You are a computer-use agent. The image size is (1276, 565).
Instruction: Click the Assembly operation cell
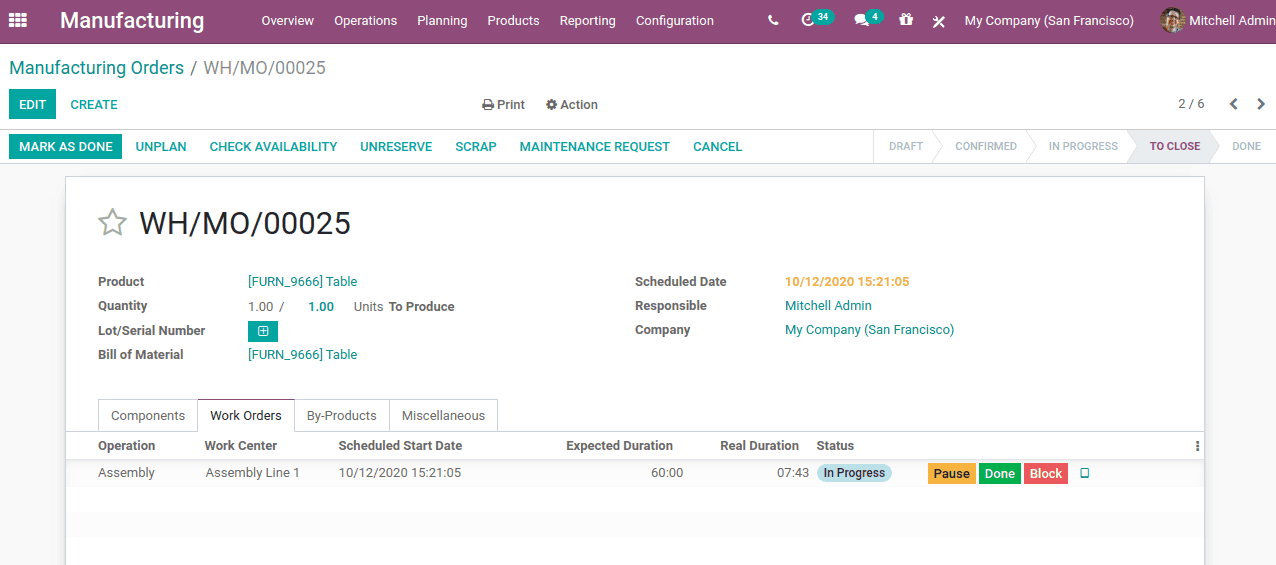tap(126, 473)
